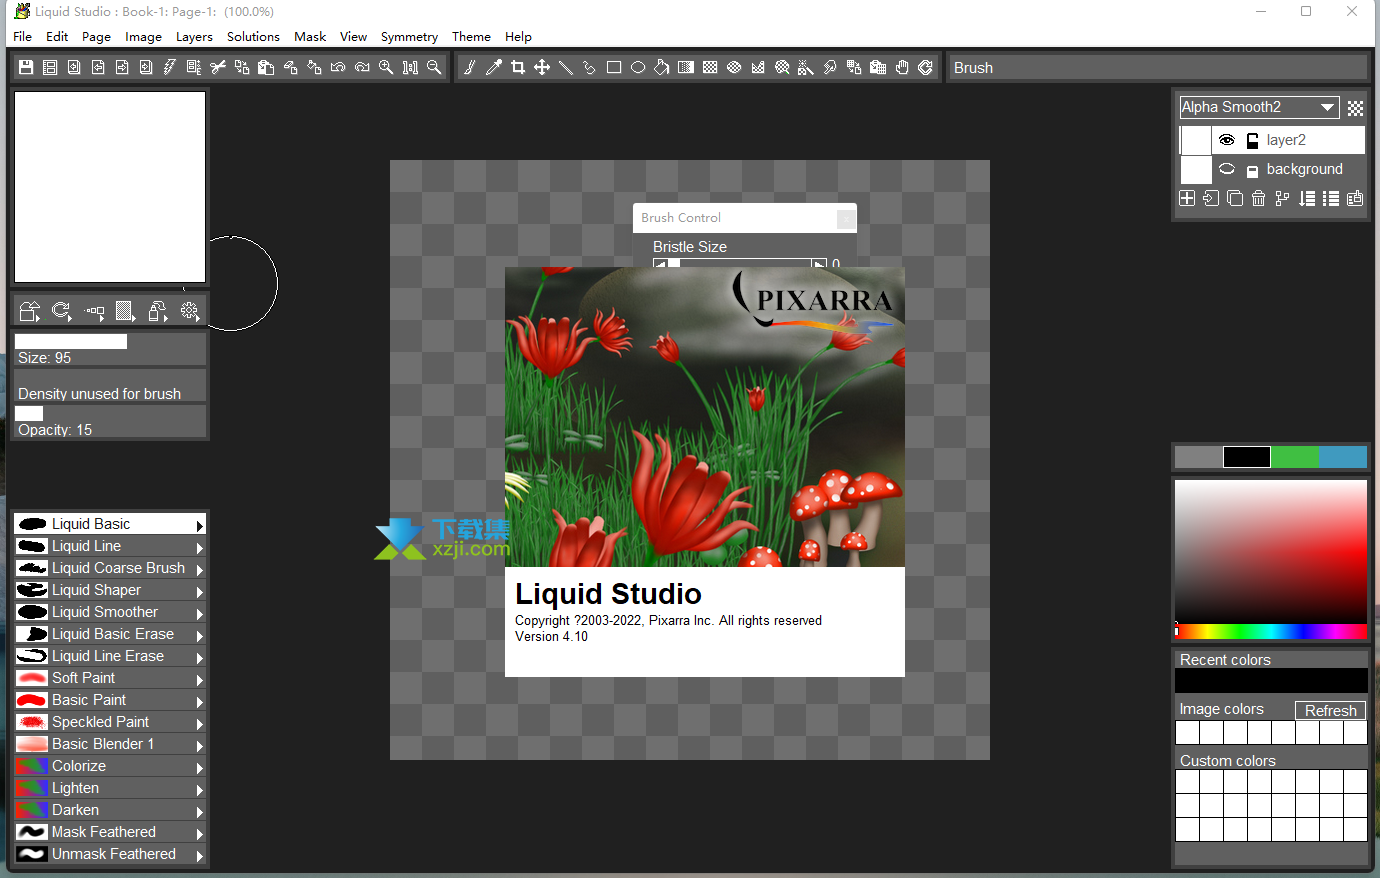1380x878 pixels.
Task: Select the Rectangle selection tool
Action: [x=614, y=67]
